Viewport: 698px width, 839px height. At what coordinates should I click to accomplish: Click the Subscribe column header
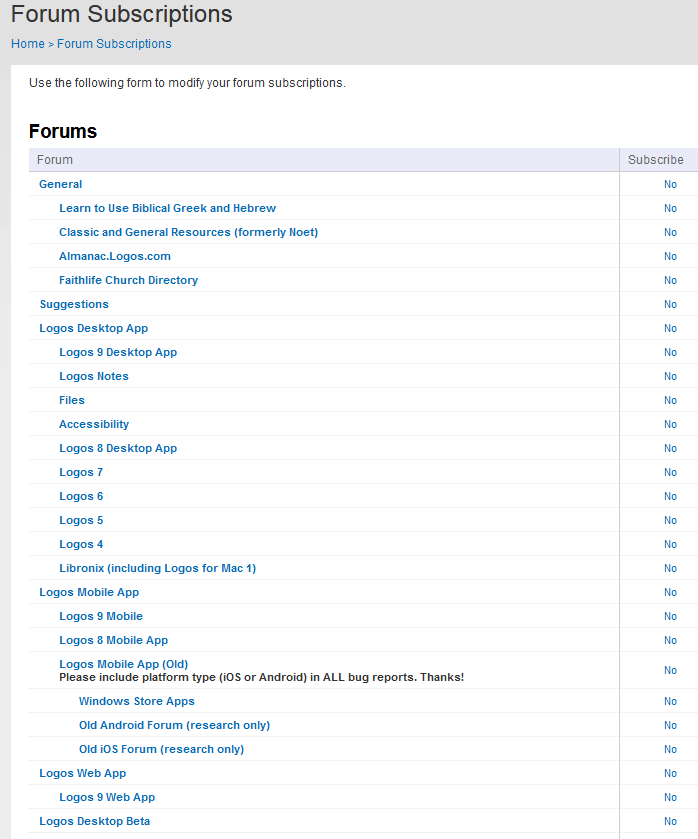[656, 160]
